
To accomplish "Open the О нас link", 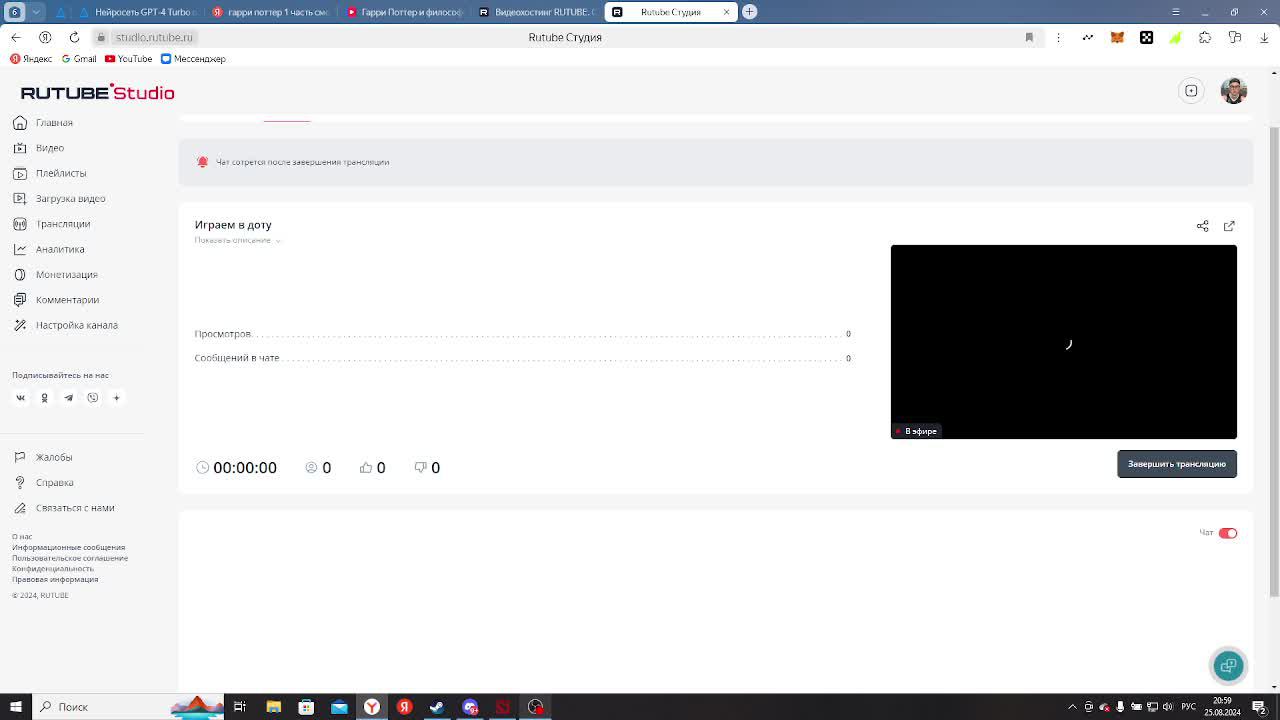I will pyautogui.click(x=22, y=537).
